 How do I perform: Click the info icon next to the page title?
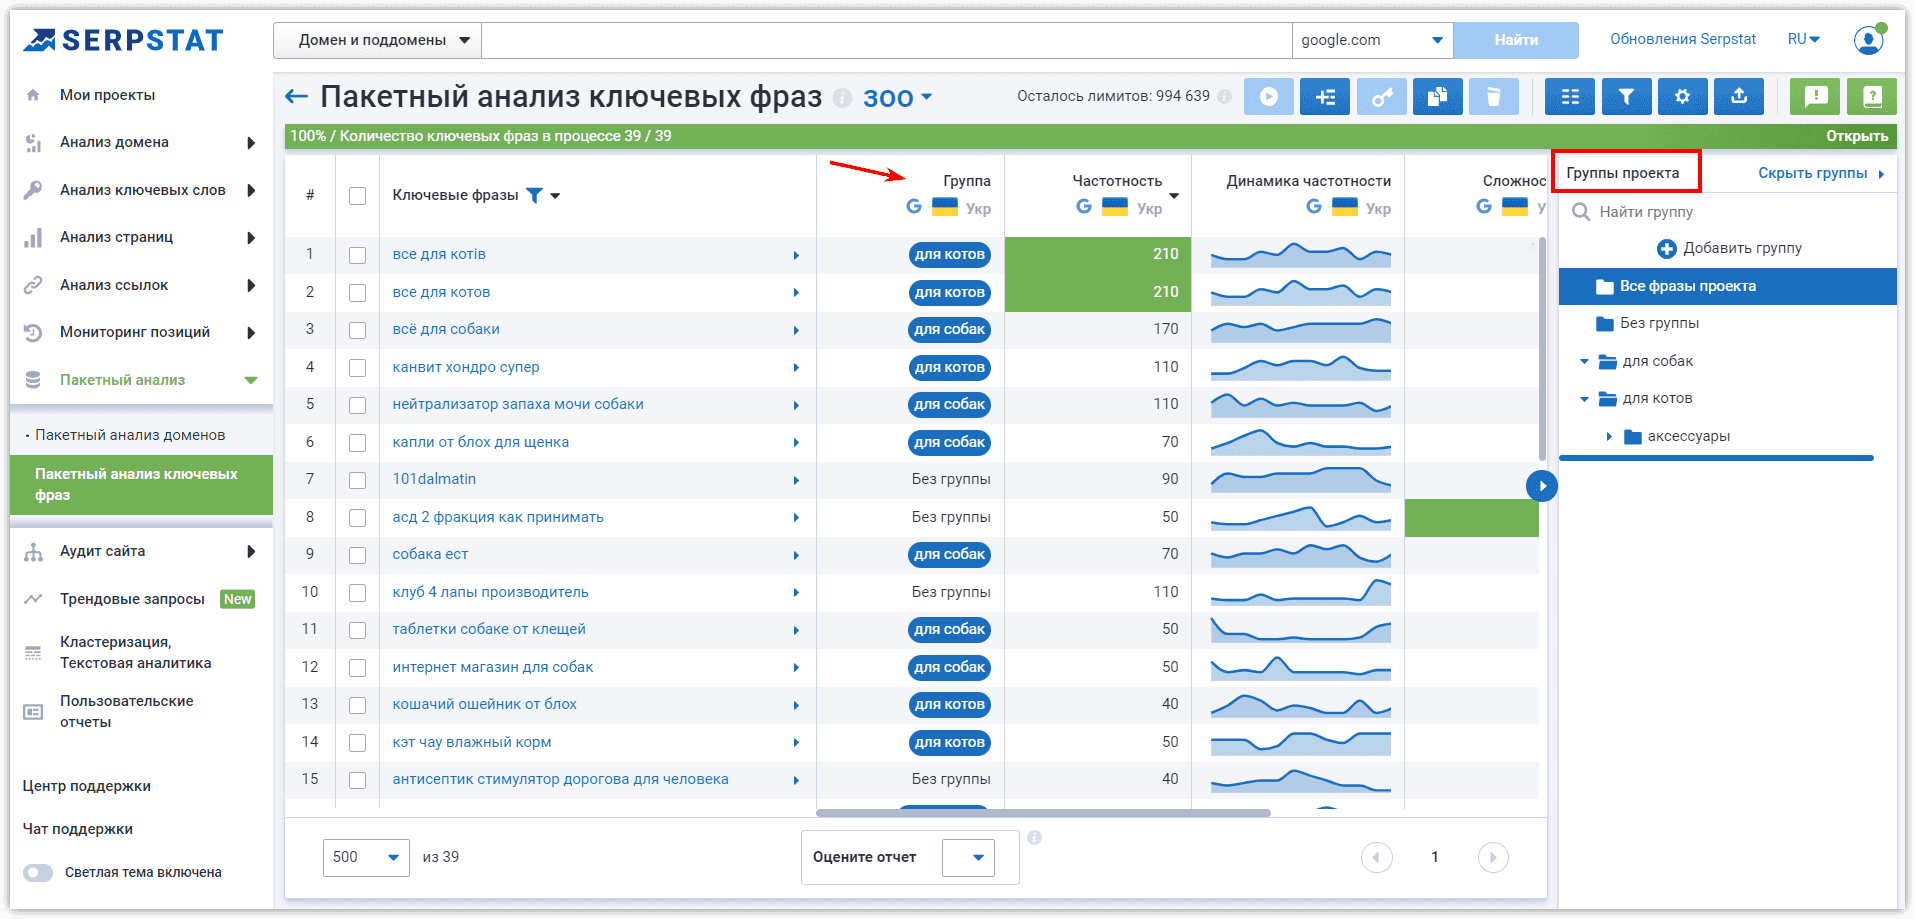click(842, 98)
